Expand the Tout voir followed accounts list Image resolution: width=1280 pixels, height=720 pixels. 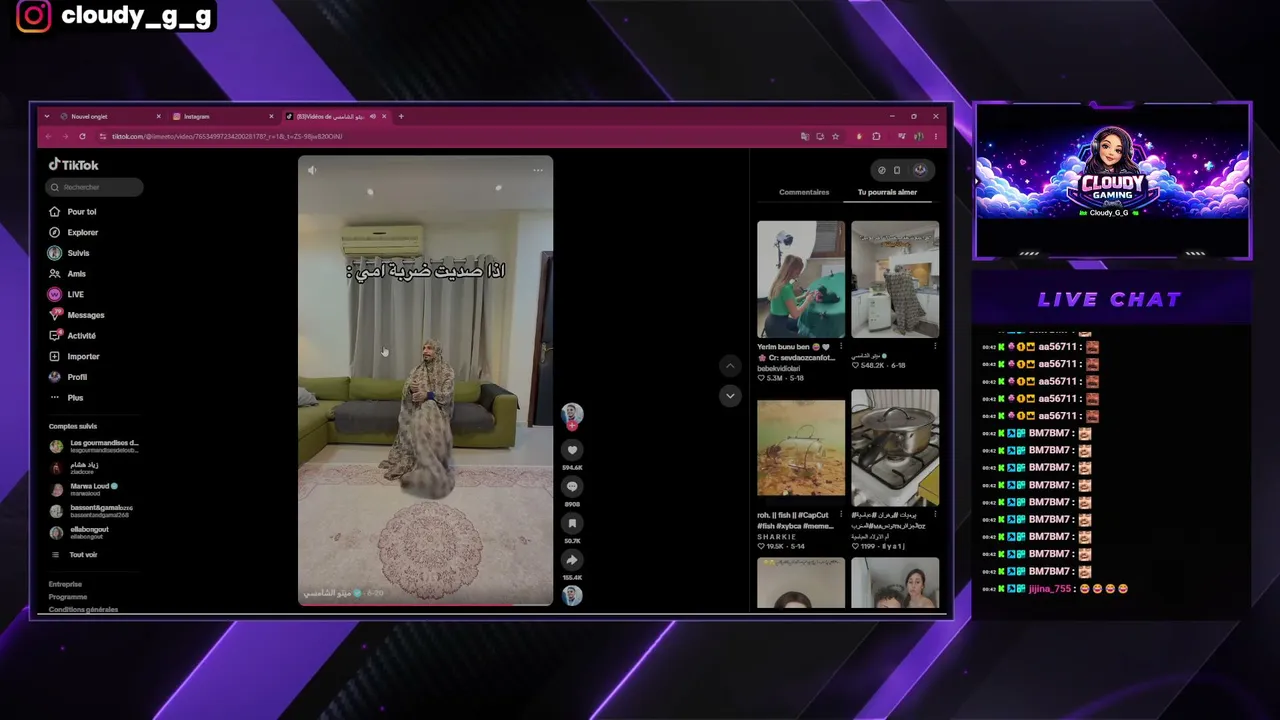(75, 555)
